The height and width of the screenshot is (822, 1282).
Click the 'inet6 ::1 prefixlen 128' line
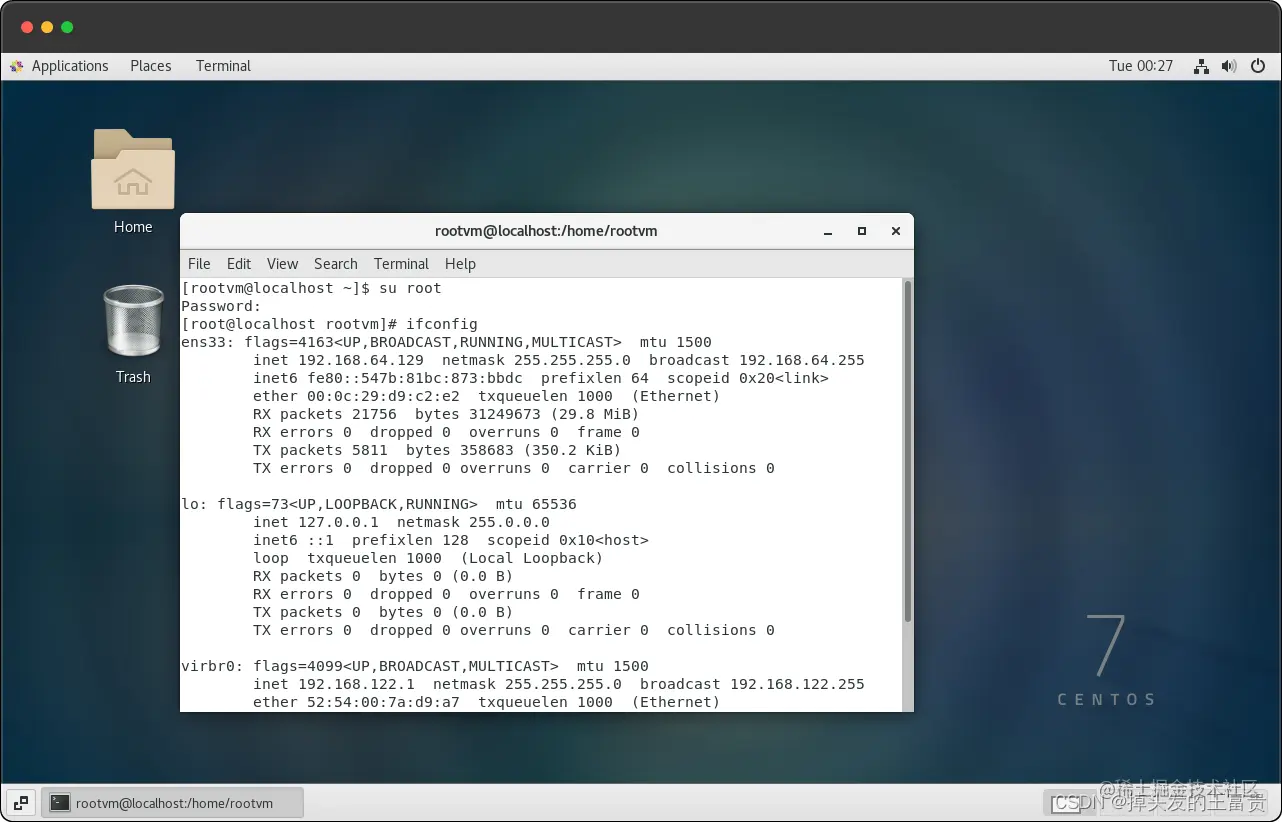coord(451,540)
